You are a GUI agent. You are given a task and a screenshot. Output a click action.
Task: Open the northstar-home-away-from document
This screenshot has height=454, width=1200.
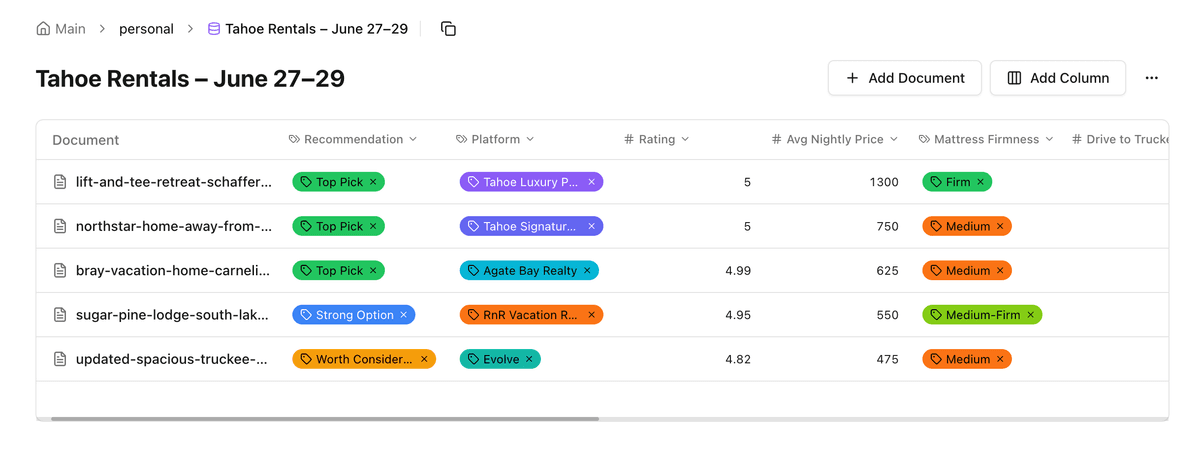174,226
